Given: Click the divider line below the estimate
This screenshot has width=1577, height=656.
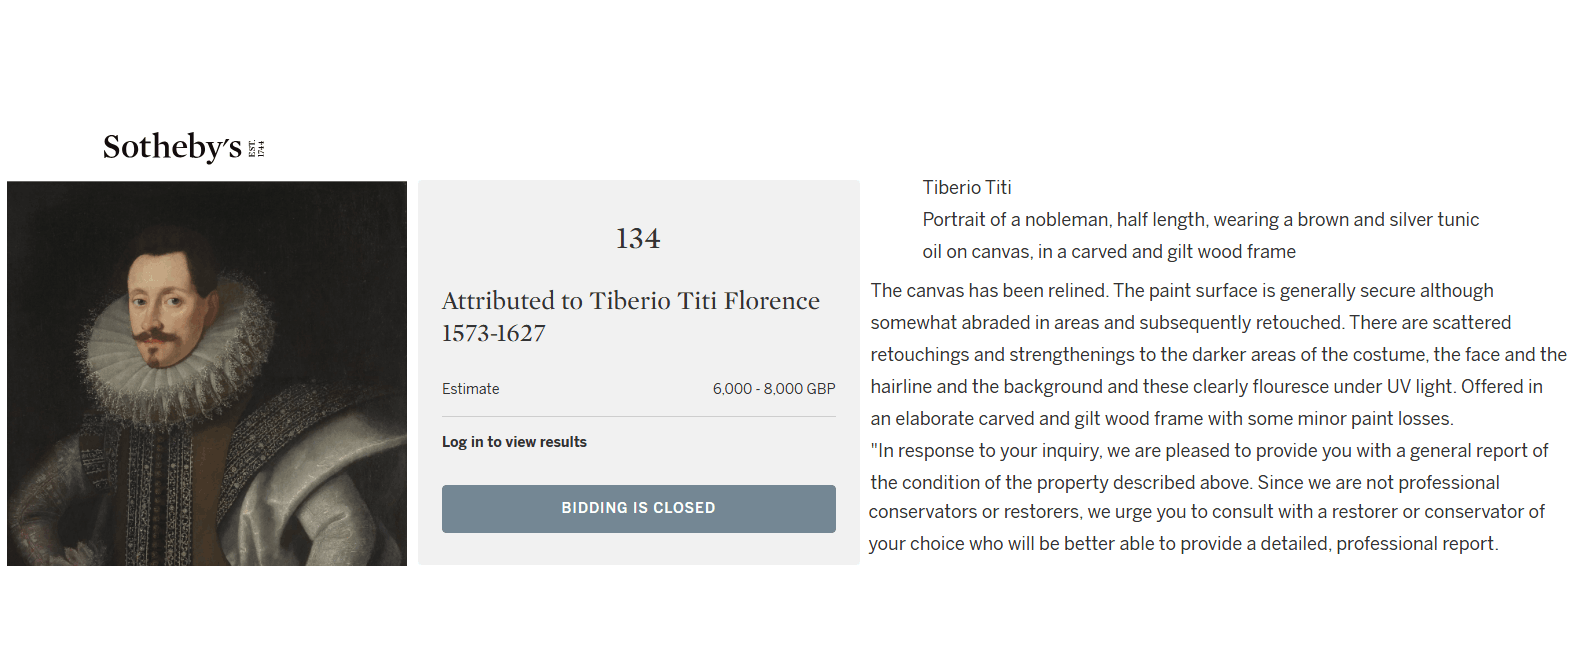Looking at the screenshot, I should pos(639,417).
